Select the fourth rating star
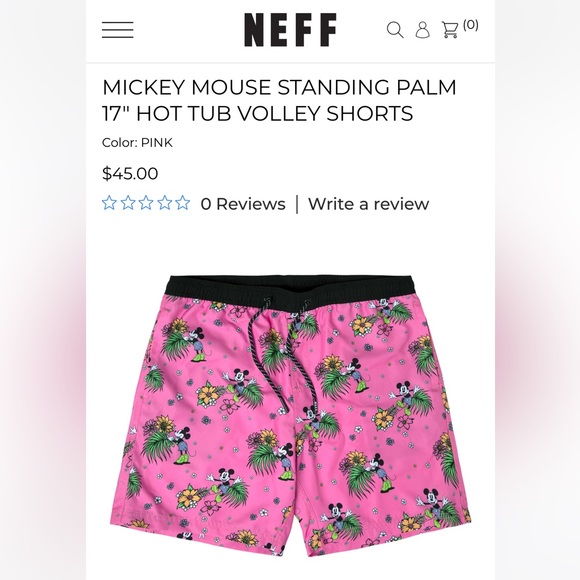580x580 pixels. click(x=164, y=203)
